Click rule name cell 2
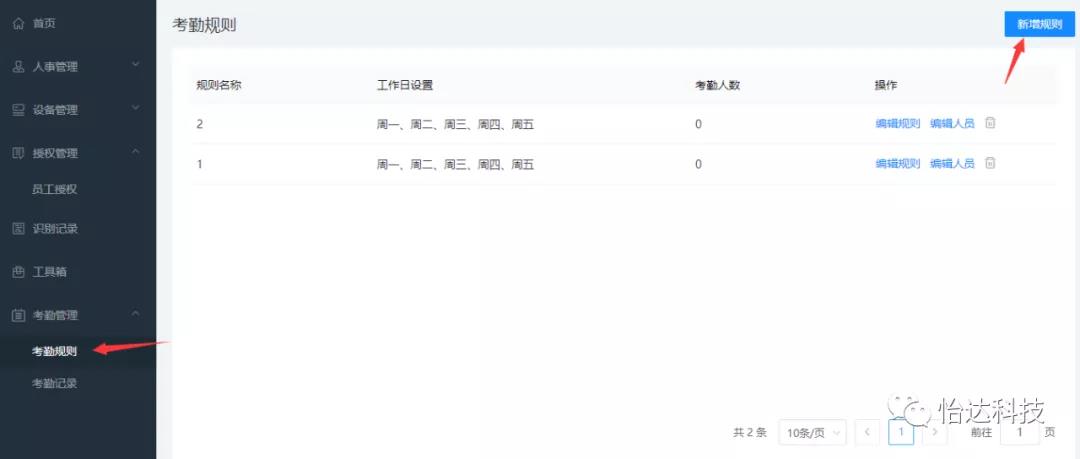1080x459 pixels. [200, 124]
